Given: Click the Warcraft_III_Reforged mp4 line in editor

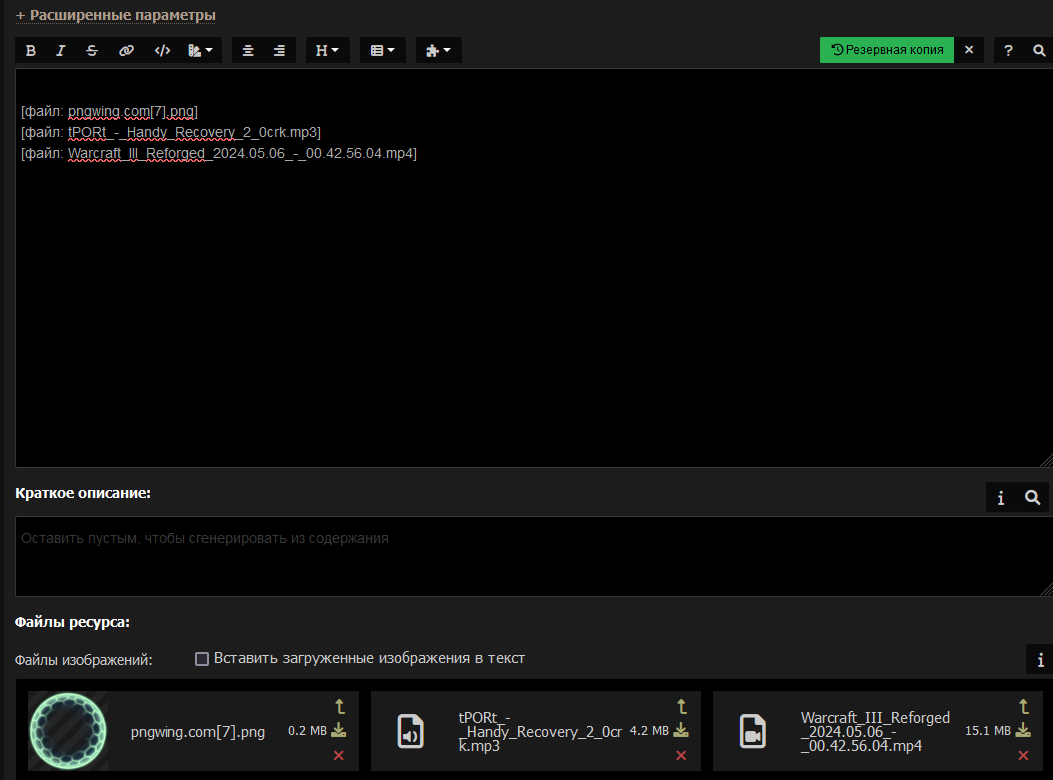Looking at the screenshot, I should pos(219,153).
